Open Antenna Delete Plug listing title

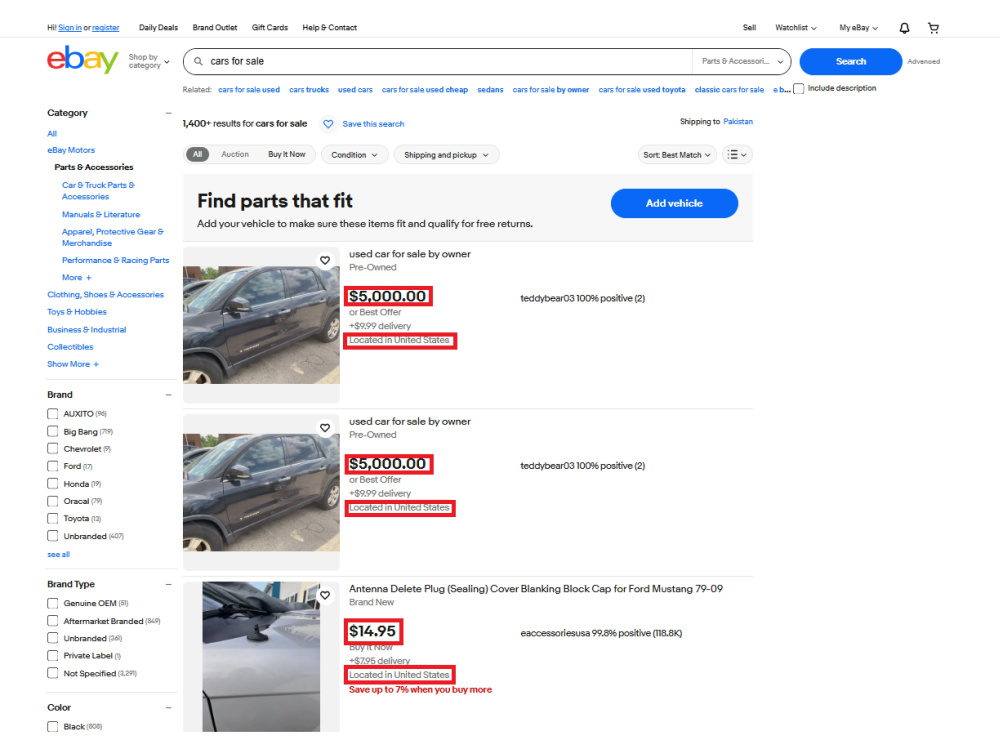[536, 589]
